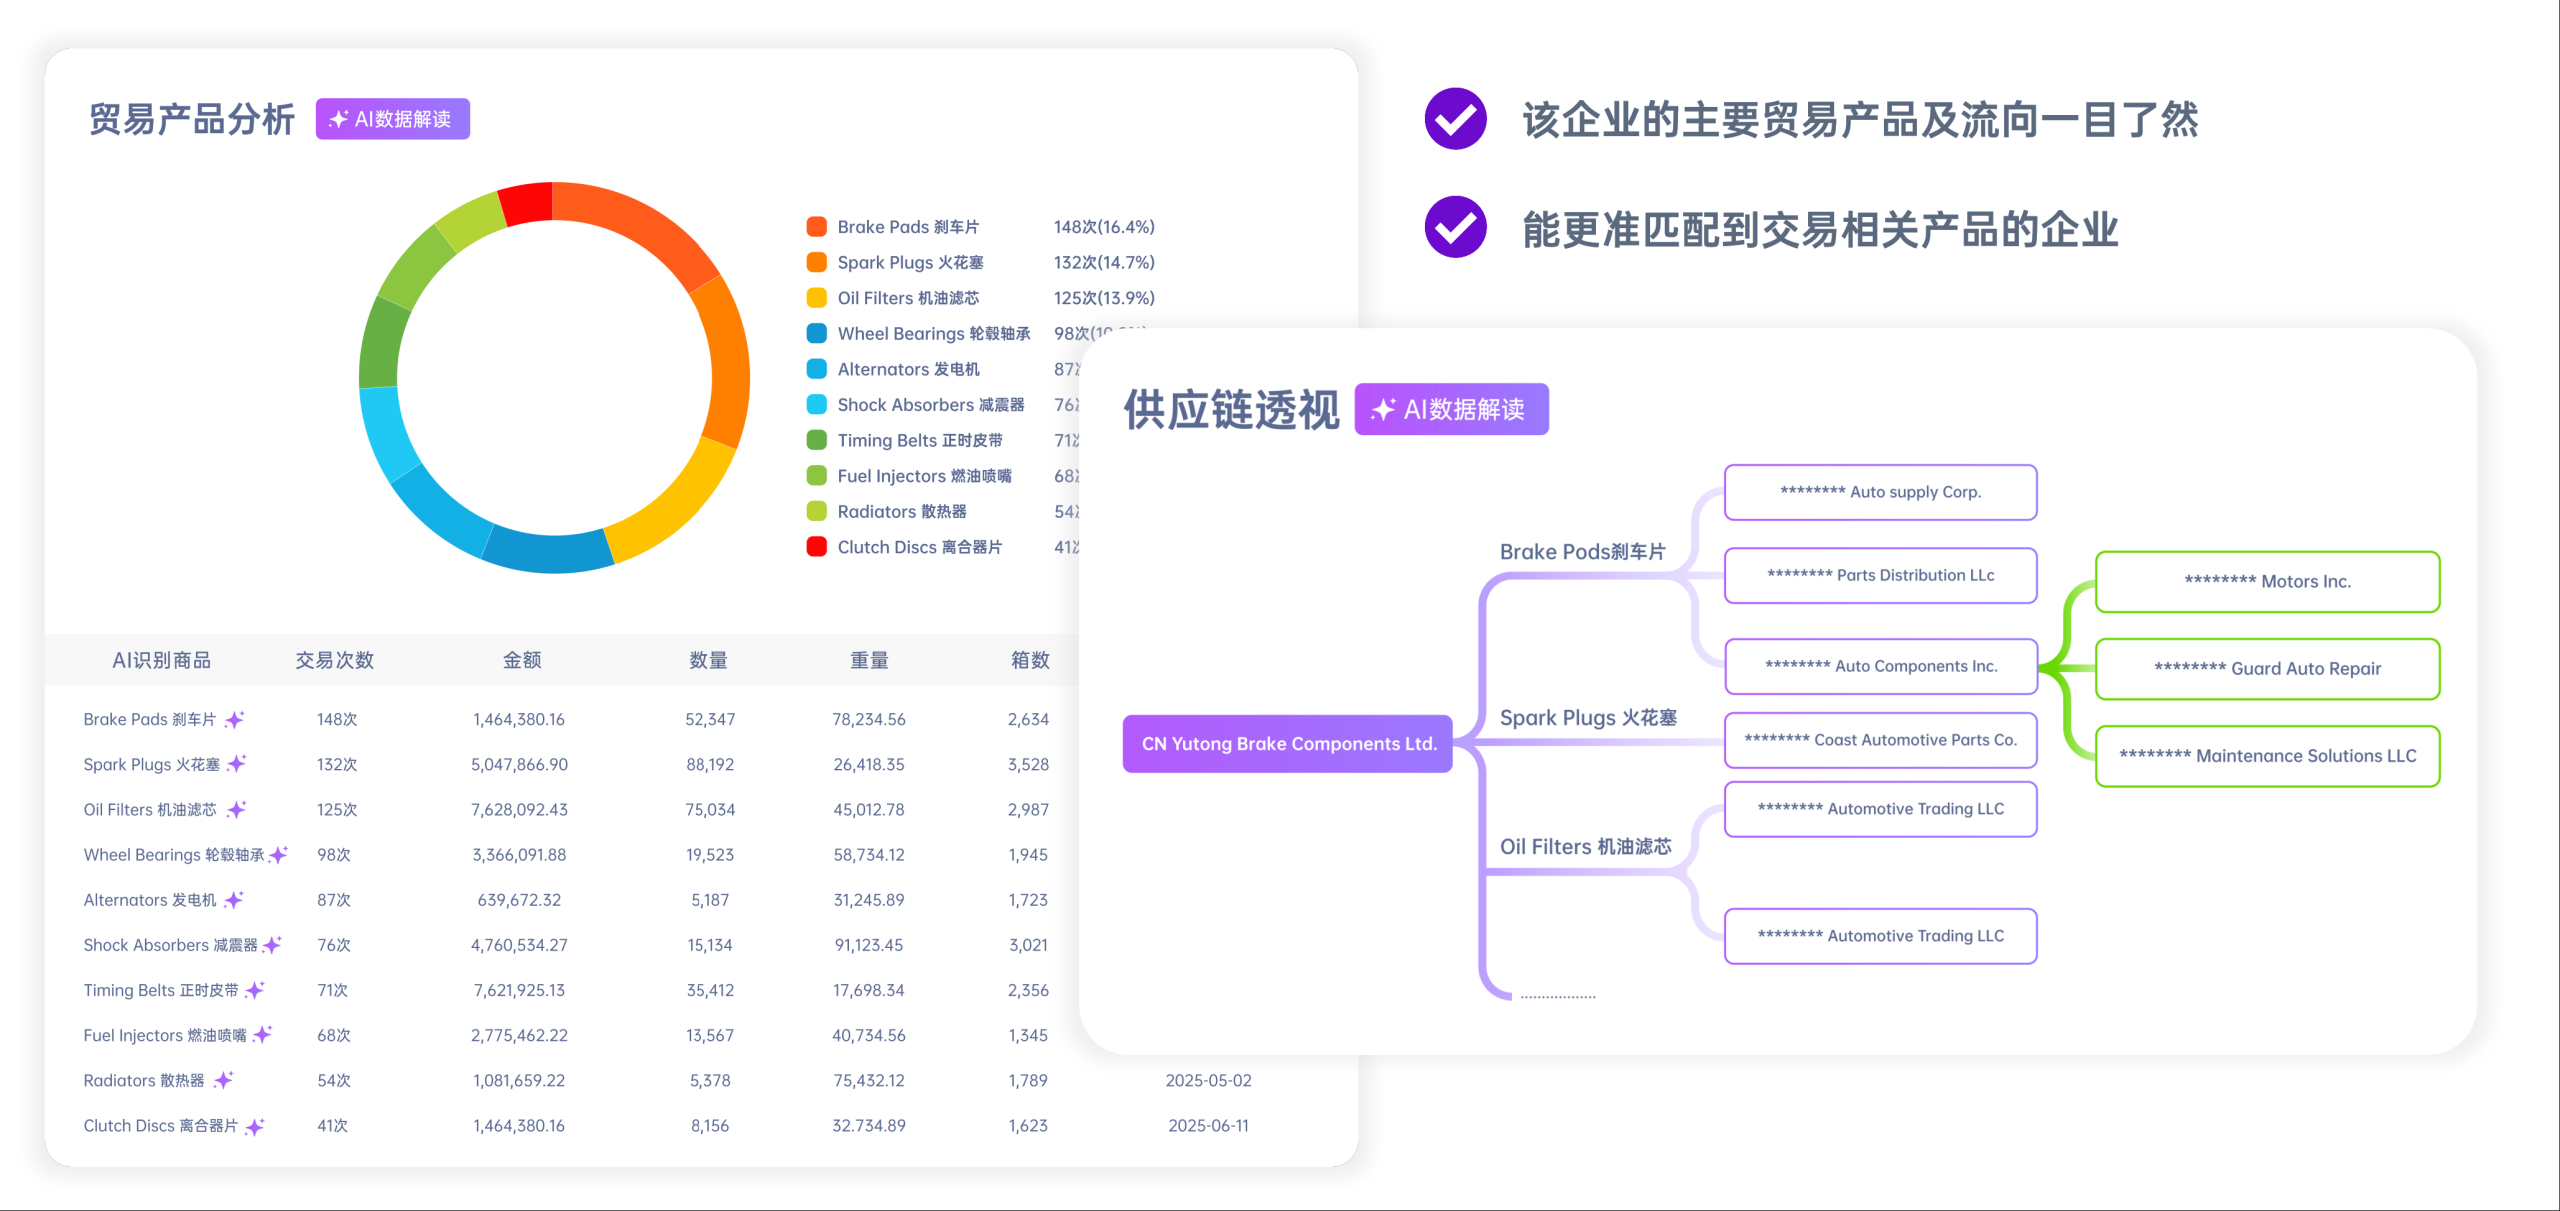The width and height of the screenshot is (2560, 1211).
Task: Click Clutch Discs red legend swatch
Action: pos(817,547)
